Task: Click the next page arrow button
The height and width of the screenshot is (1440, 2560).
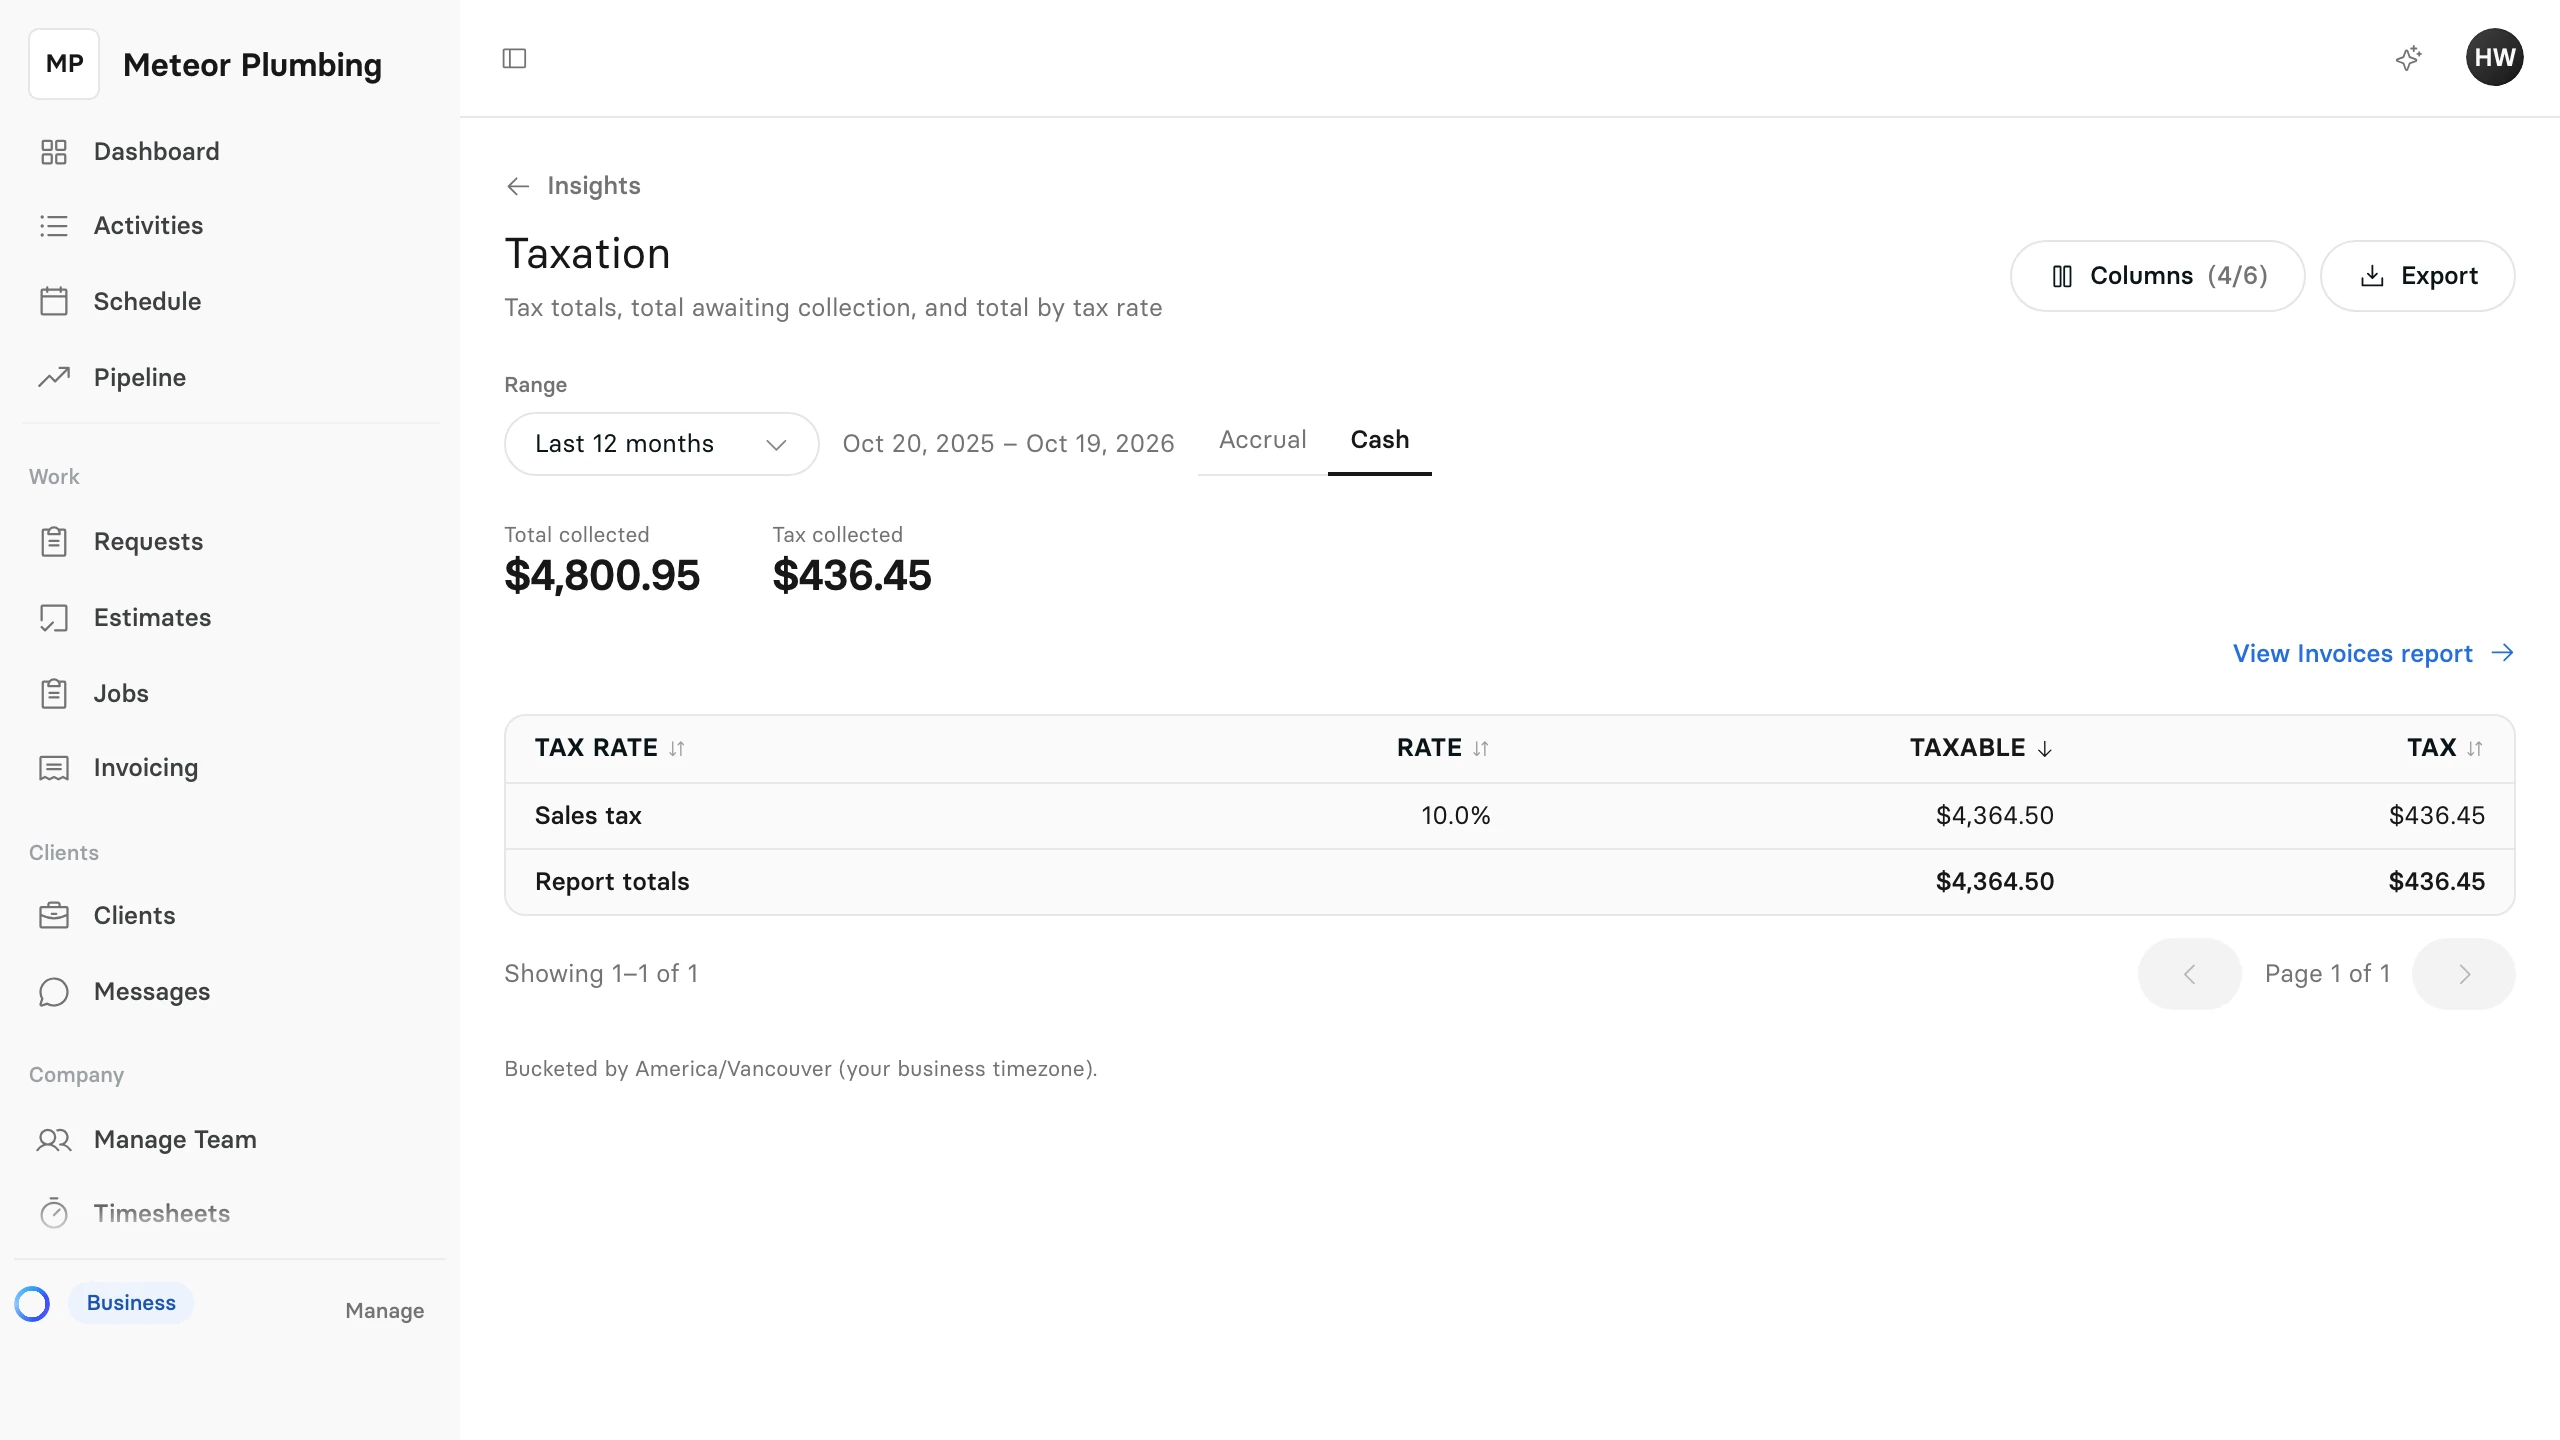Action: tap(2463, 974)
